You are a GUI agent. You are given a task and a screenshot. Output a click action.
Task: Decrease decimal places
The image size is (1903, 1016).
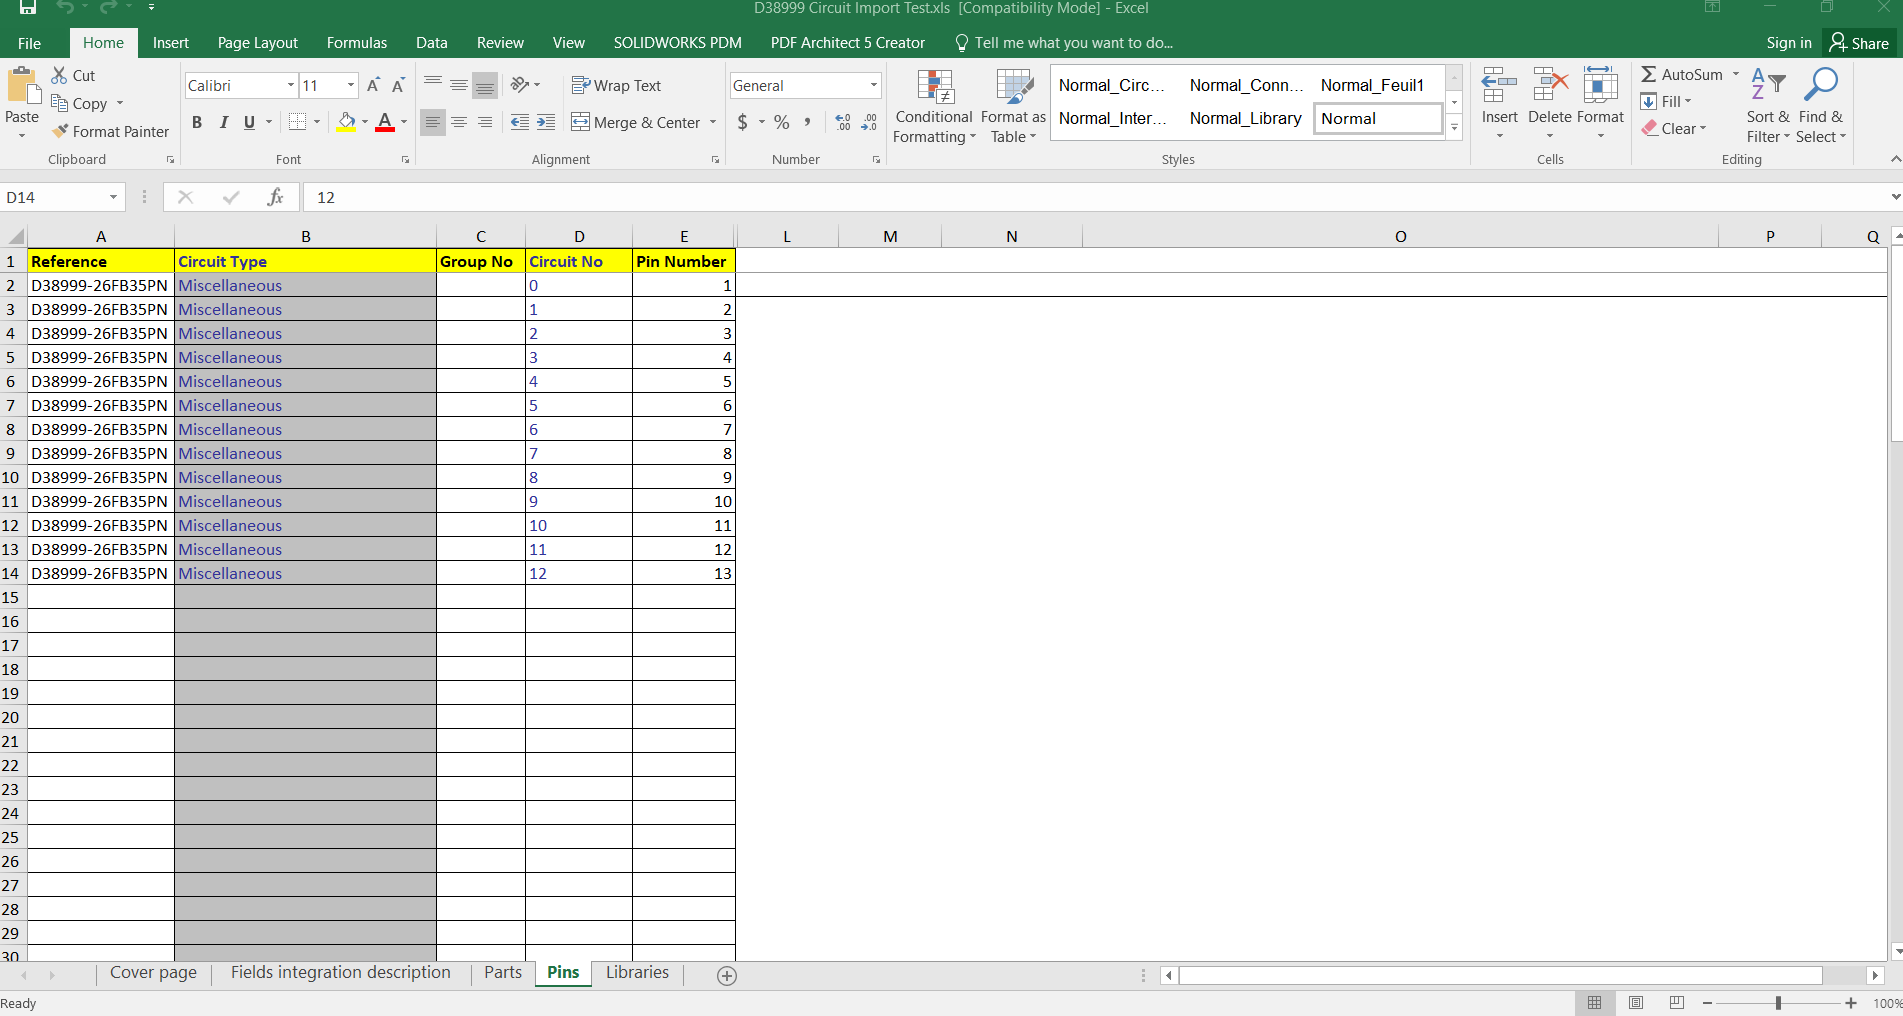869,122
